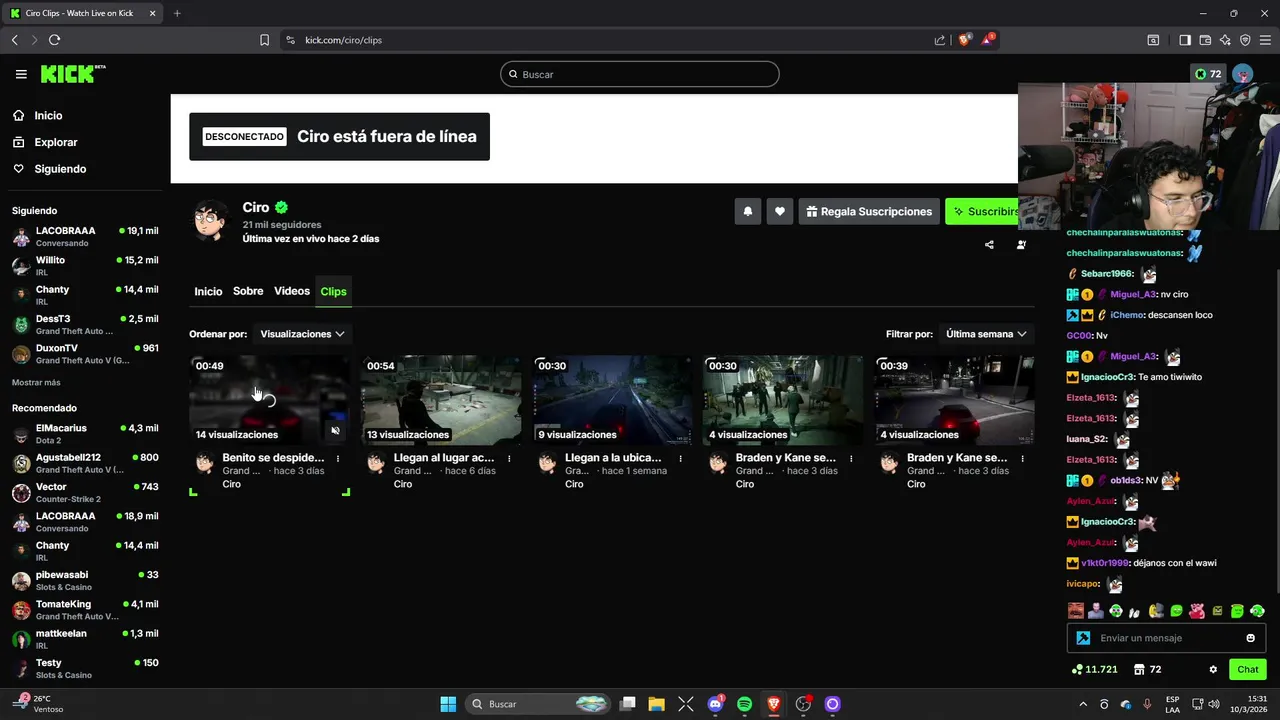The height and width of the screenshot is (720, 1280).
Task: Open Siguiendo in the sidebar
Action: pos(60,169)
